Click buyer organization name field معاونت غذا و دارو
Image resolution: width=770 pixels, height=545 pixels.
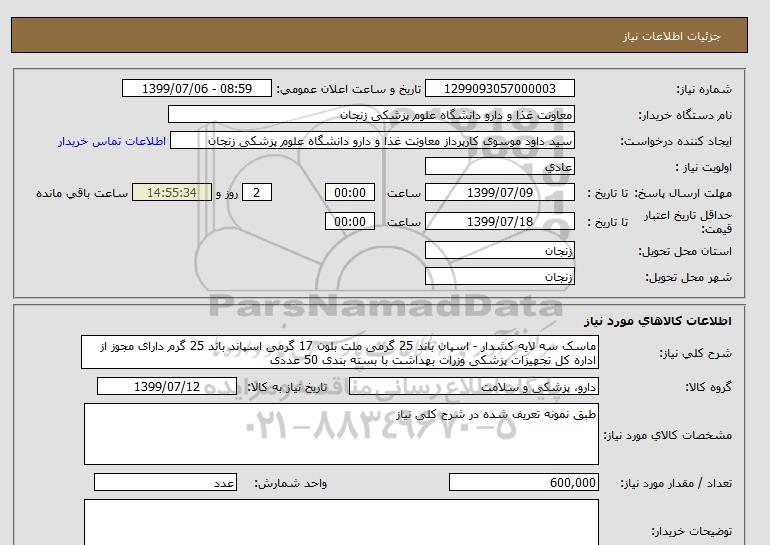pyautogui.click(x=371, y=114)
